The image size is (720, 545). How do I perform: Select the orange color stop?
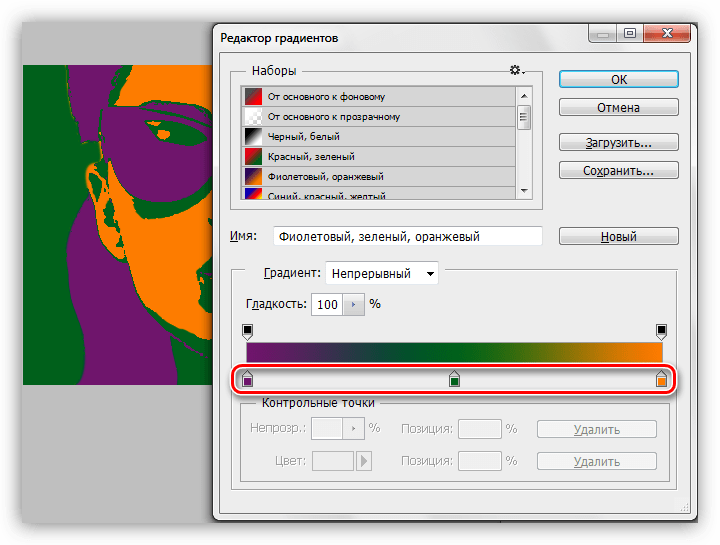click(x=661, y=379)
